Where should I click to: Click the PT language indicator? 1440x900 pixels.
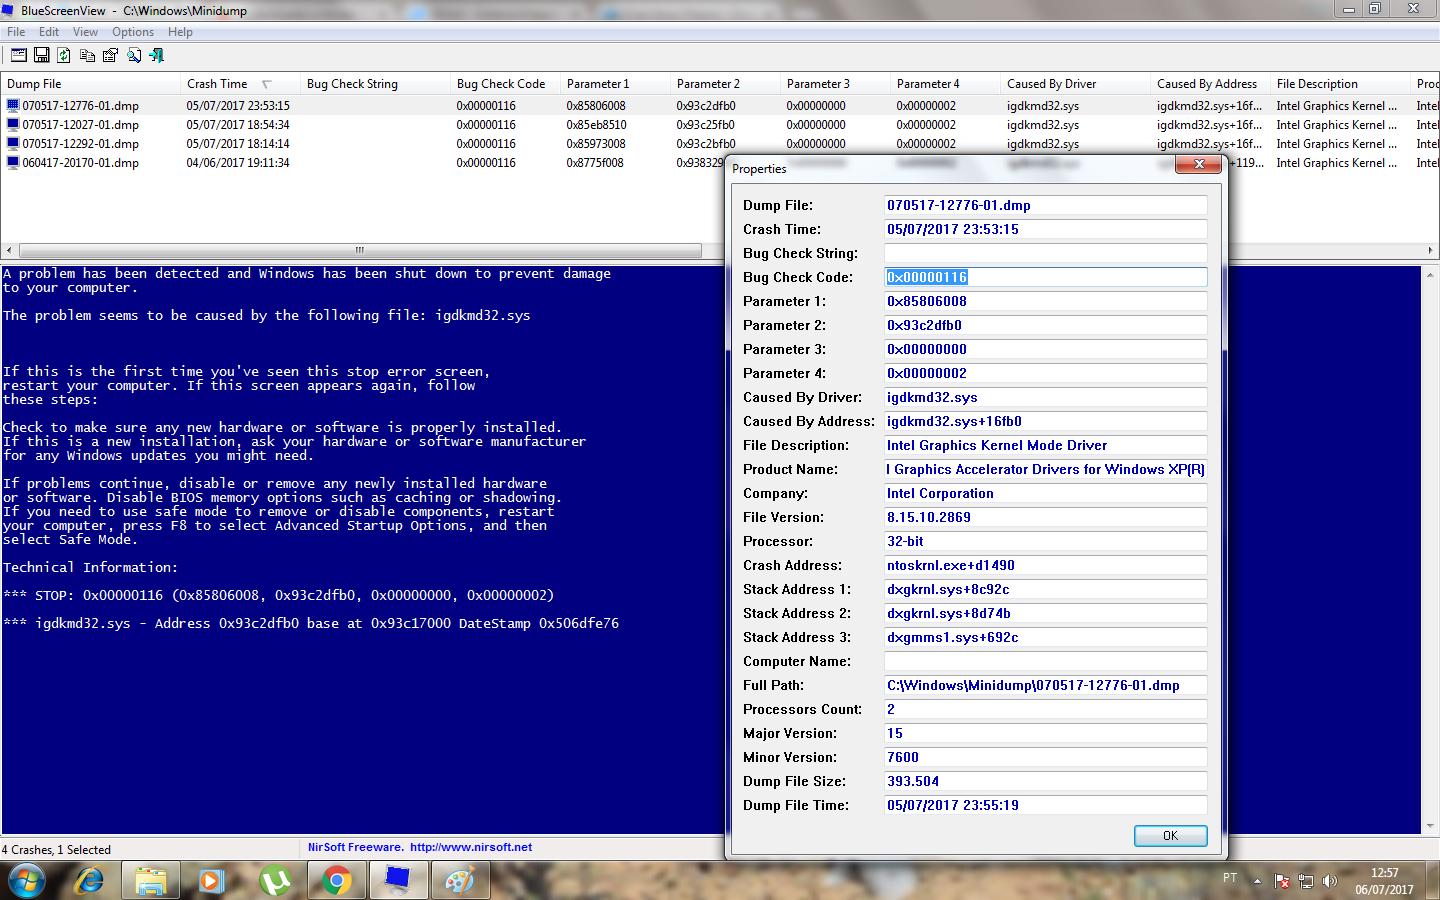coord(1230,877)
